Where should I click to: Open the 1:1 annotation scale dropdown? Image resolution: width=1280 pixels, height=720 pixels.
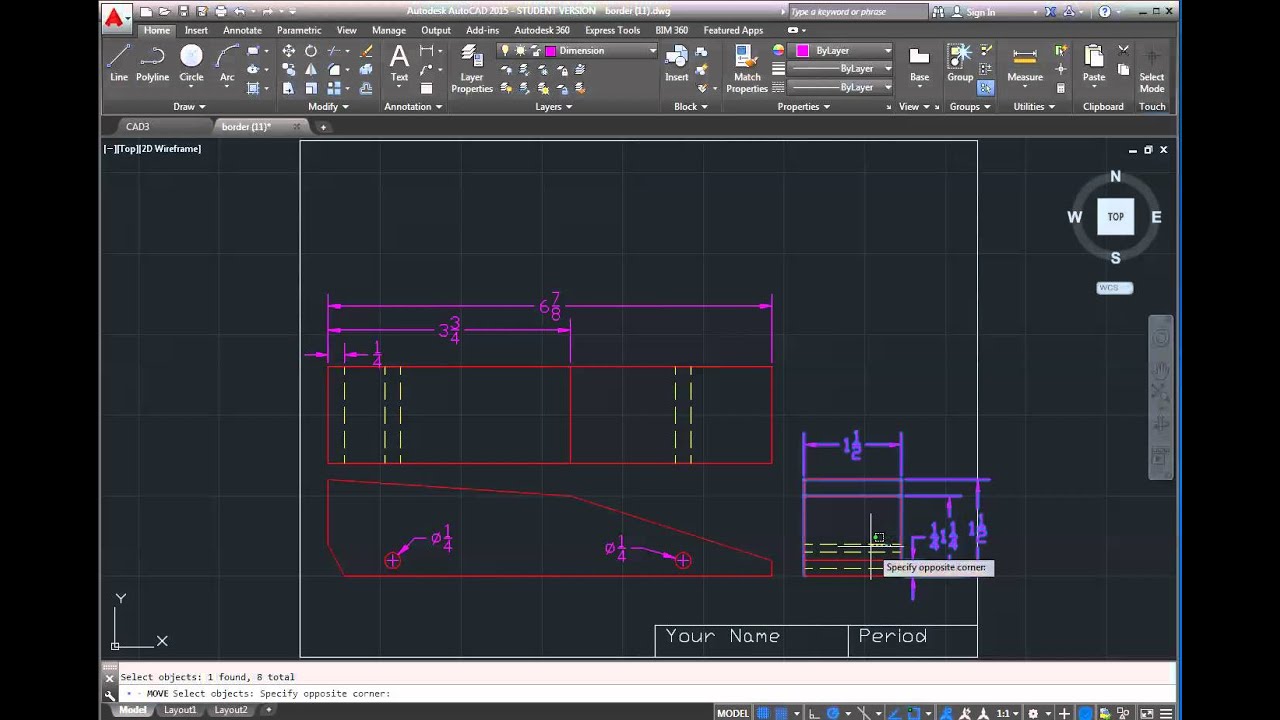click(1007, 713)
